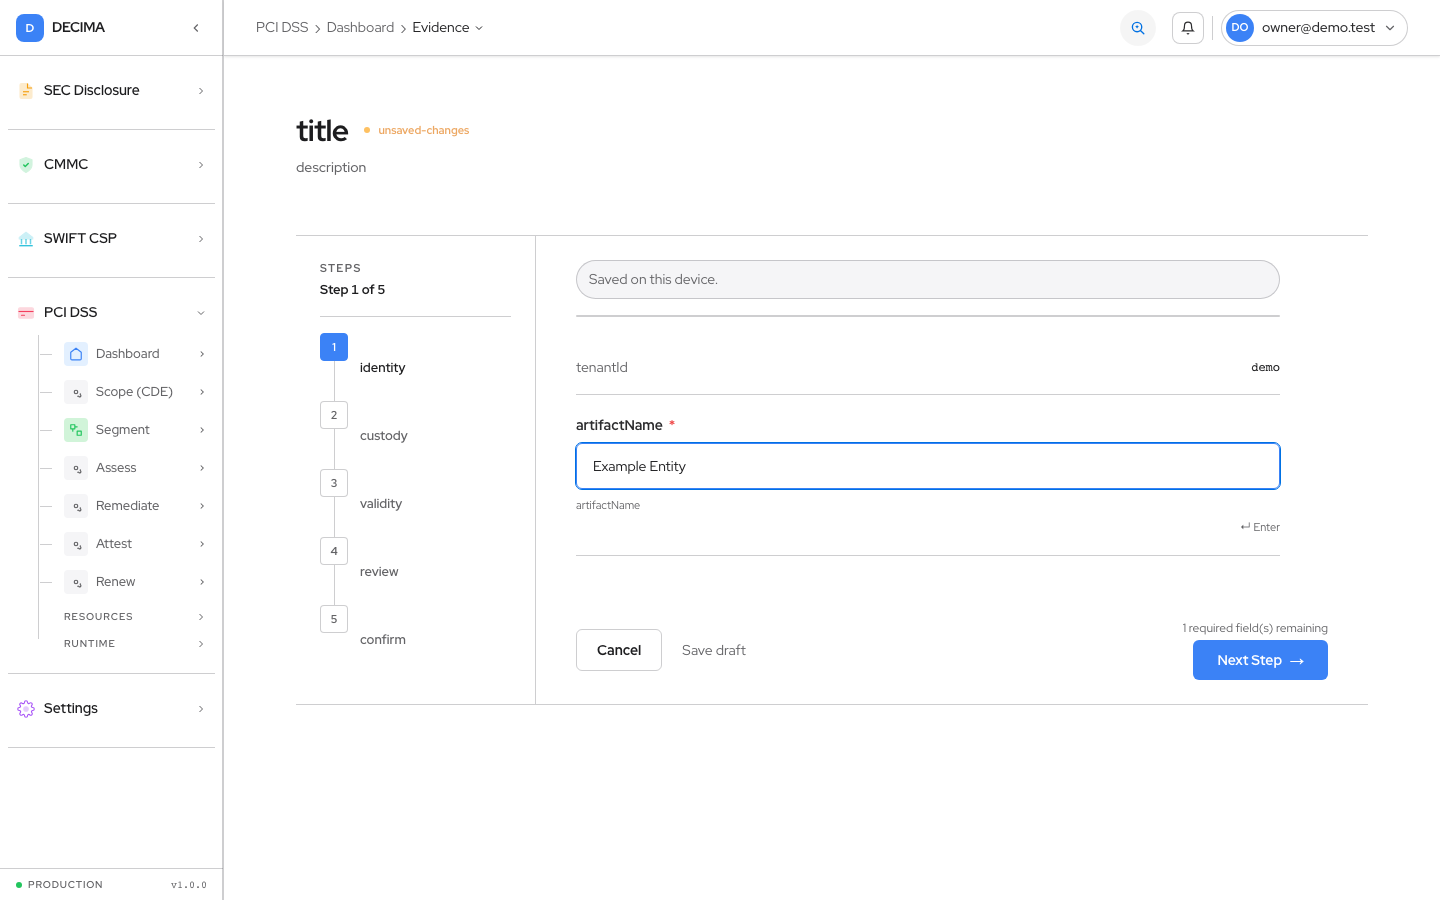
Task: Click the Segment icon
Action: [x=76, y=430]
